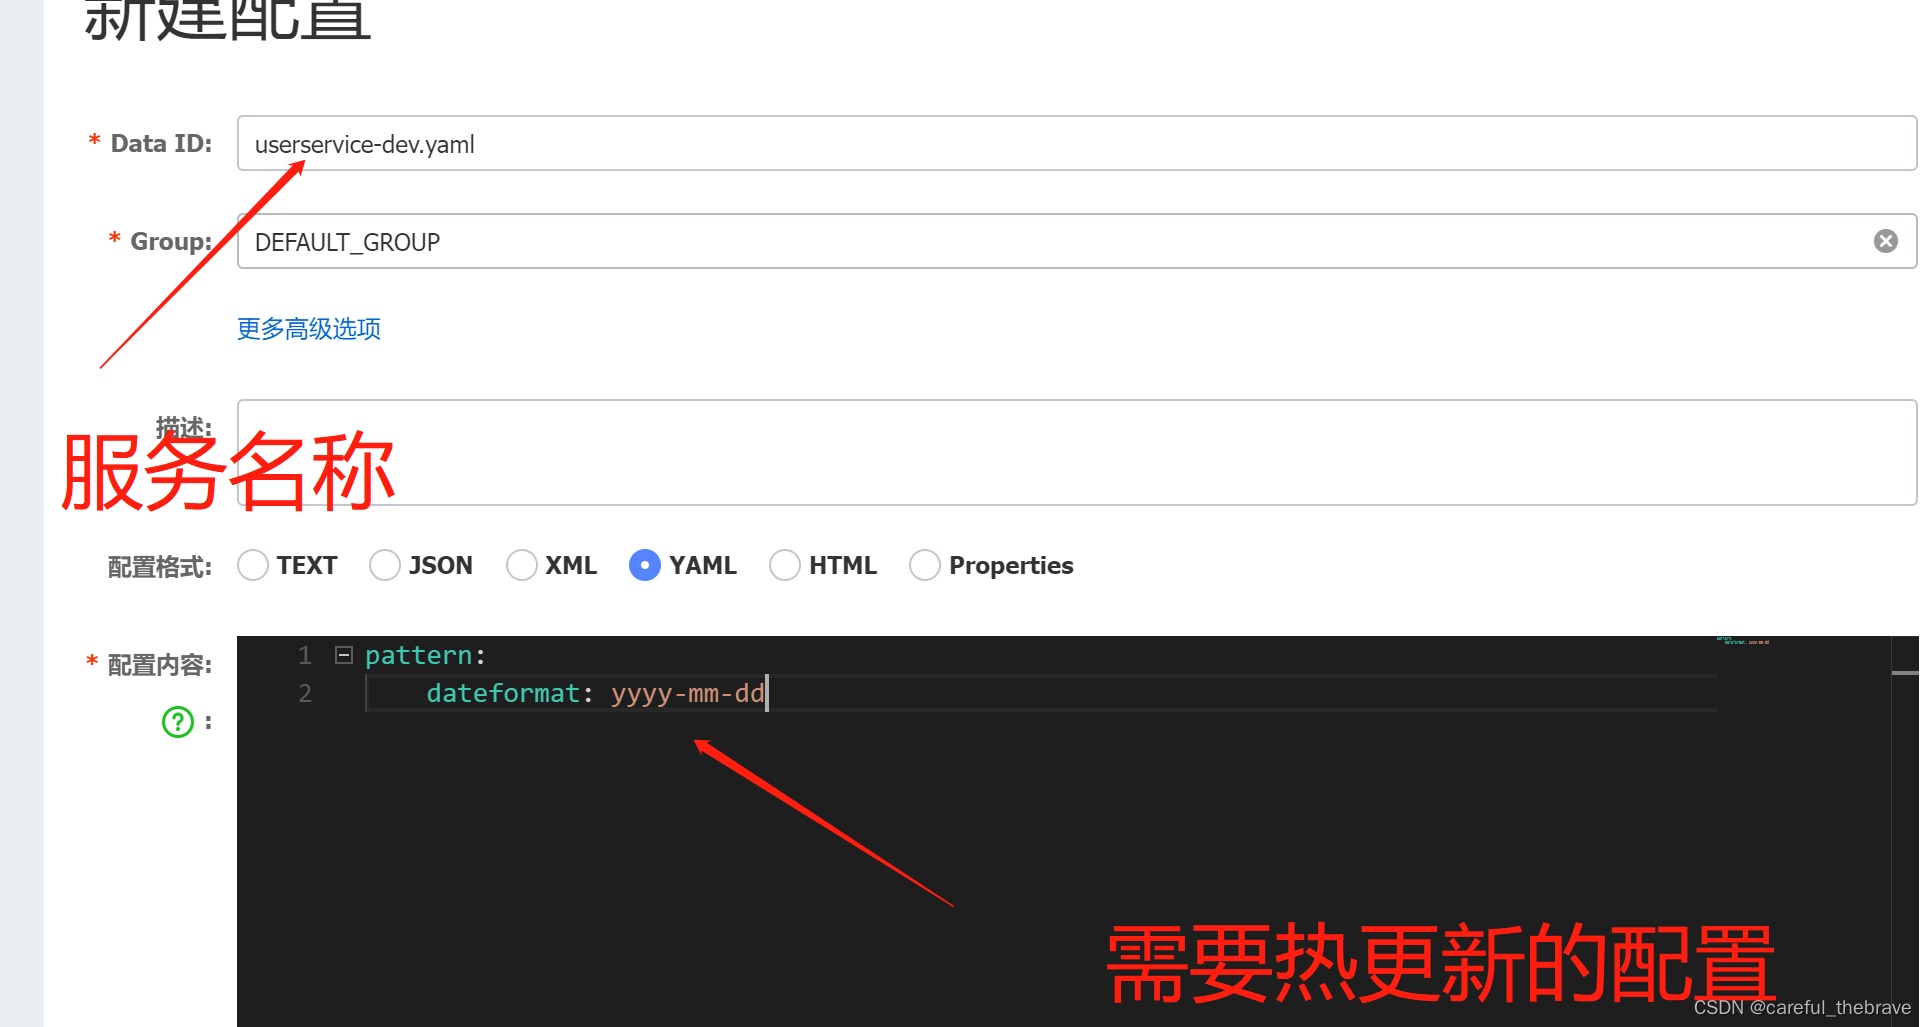1927x1027 pixels.
Task: Clear the Group field with the X icon
Action: point(1886,240)
